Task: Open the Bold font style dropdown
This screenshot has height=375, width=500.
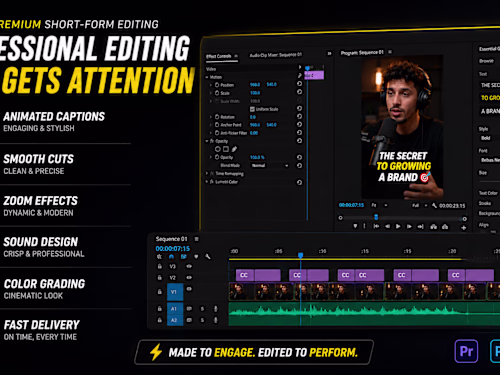Action: pyautogui.click(x=489, y=138)
